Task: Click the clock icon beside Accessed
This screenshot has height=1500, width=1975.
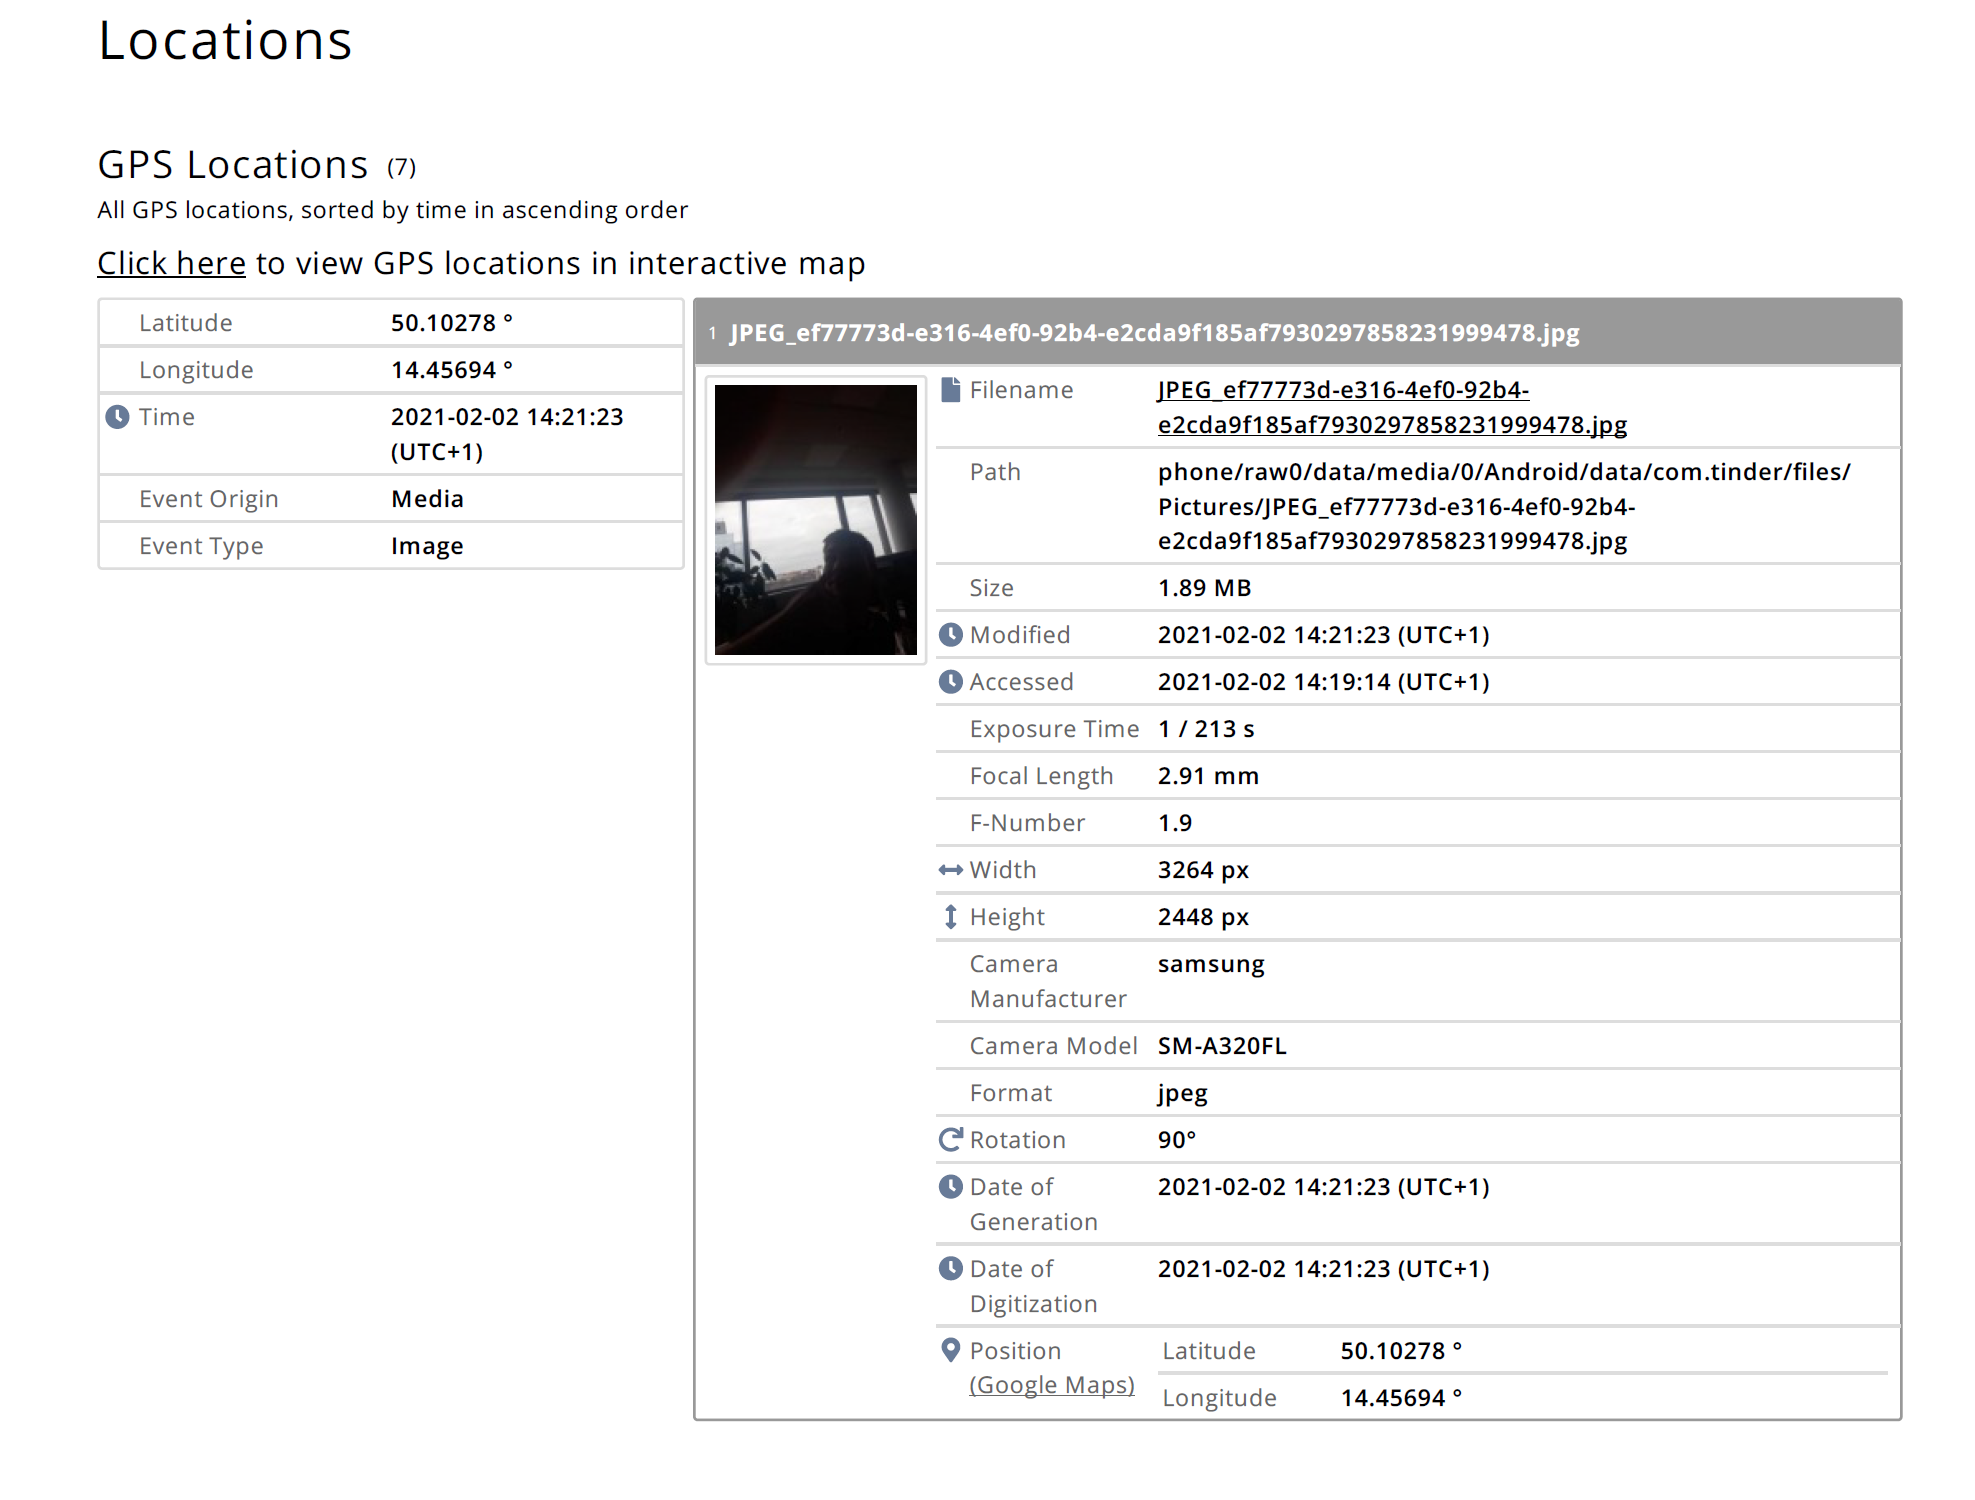Action: [951, 682]
